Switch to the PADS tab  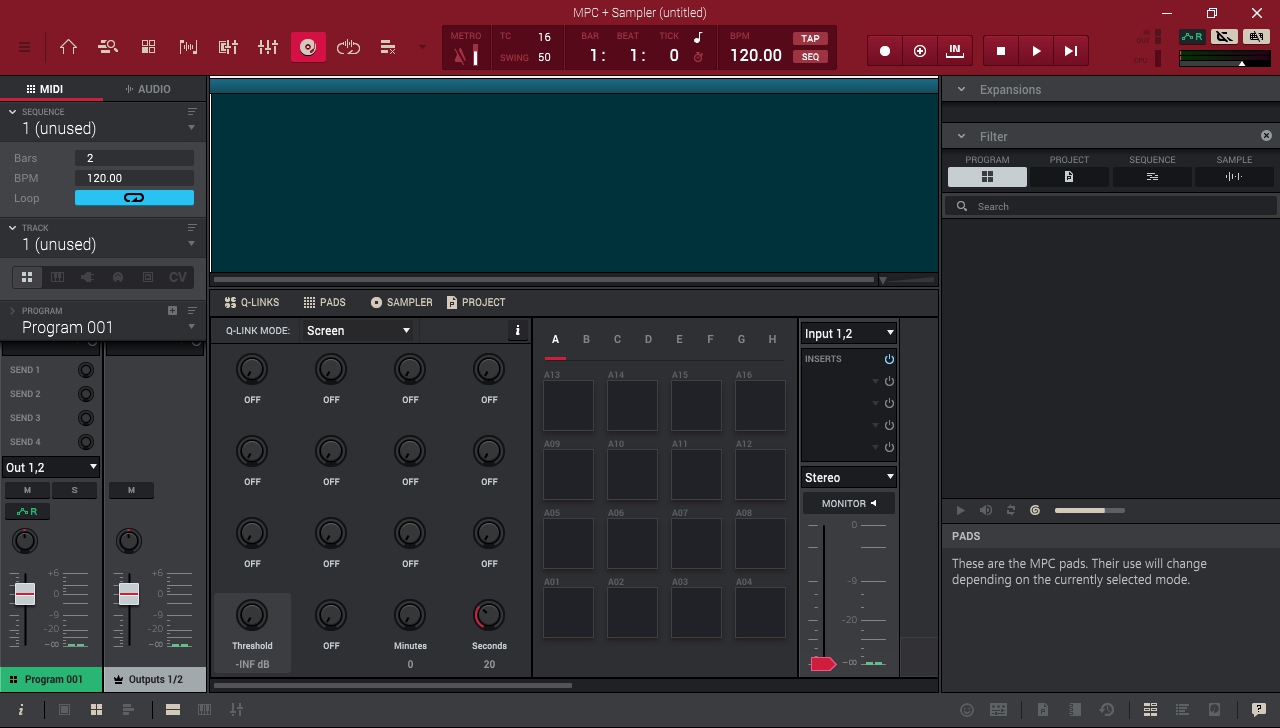(x=324, y=302)
